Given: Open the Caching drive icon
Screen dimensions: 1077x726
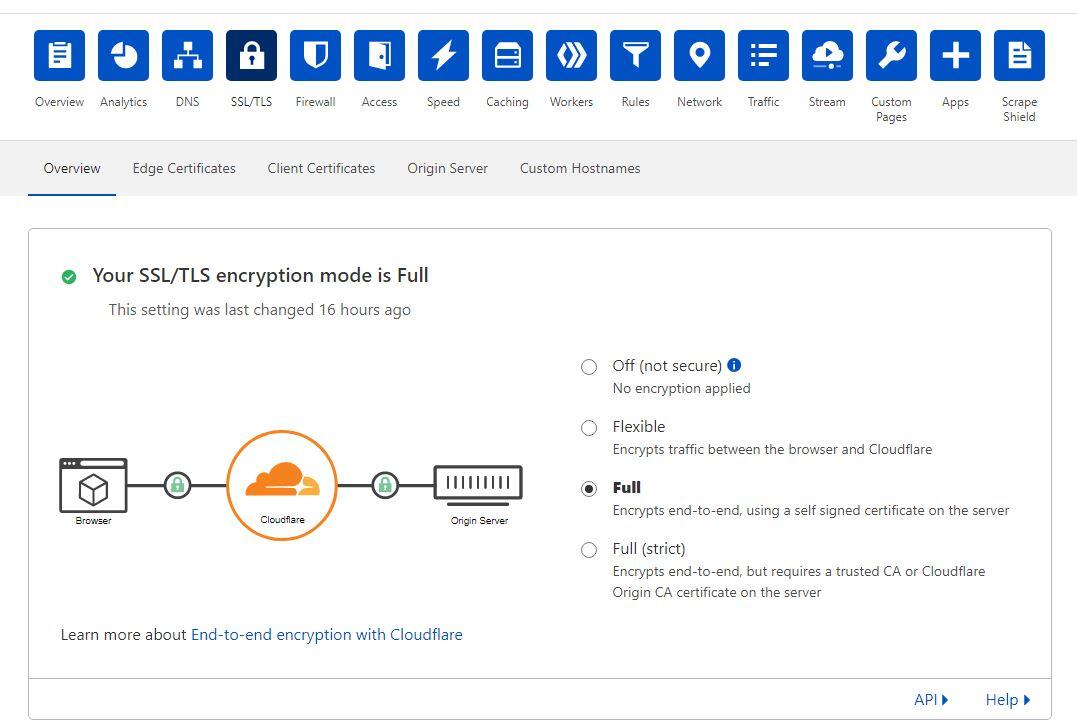Looking at the screenshot, I should pos(508,56).
